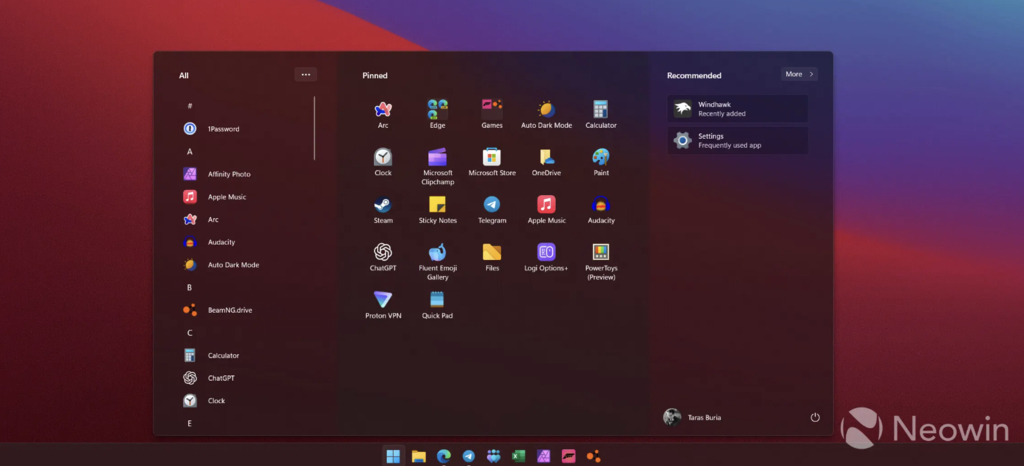The width and height of the screenshot is (1024, 466).
Task: Launch PowerToys (Preview)
Action: click(x=601, y=262)
